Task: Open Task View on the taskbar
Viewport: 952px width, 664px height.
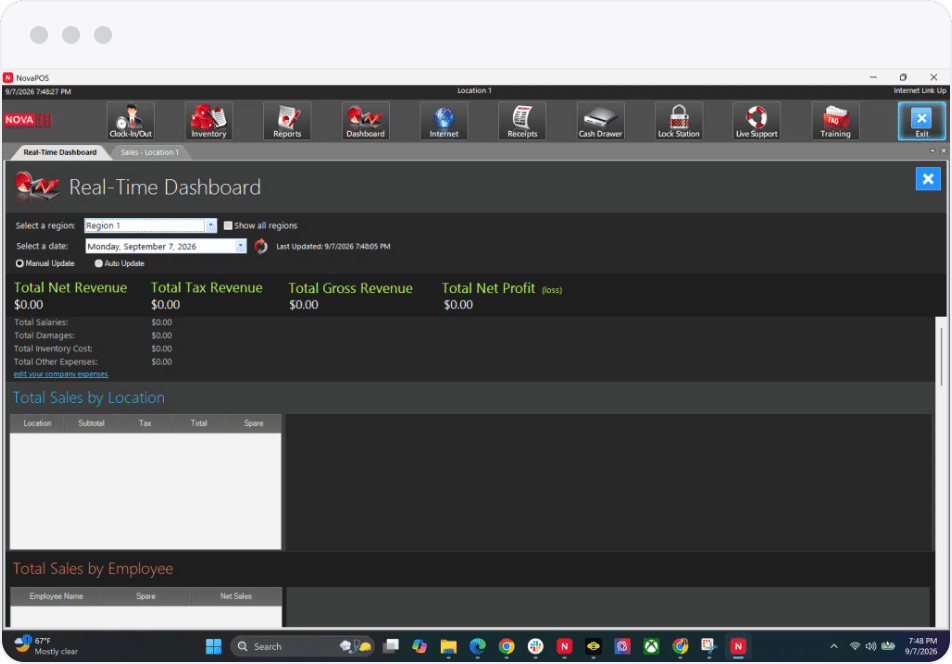Action: pyautogui.click(x=391, y=647)
